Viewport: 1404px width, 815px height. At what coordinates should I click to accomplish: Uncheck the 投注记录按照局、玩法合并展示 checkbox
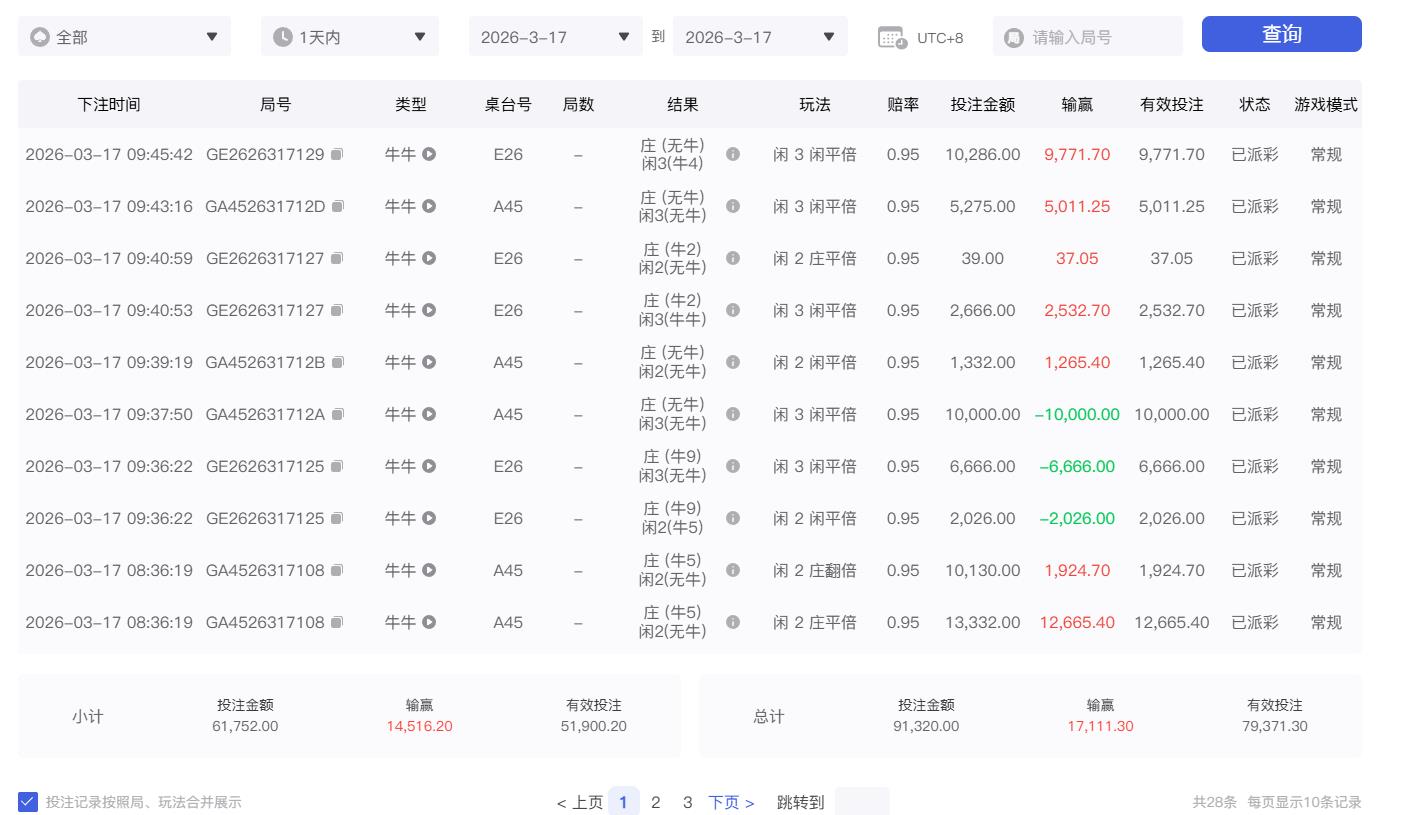pos(27,800)
